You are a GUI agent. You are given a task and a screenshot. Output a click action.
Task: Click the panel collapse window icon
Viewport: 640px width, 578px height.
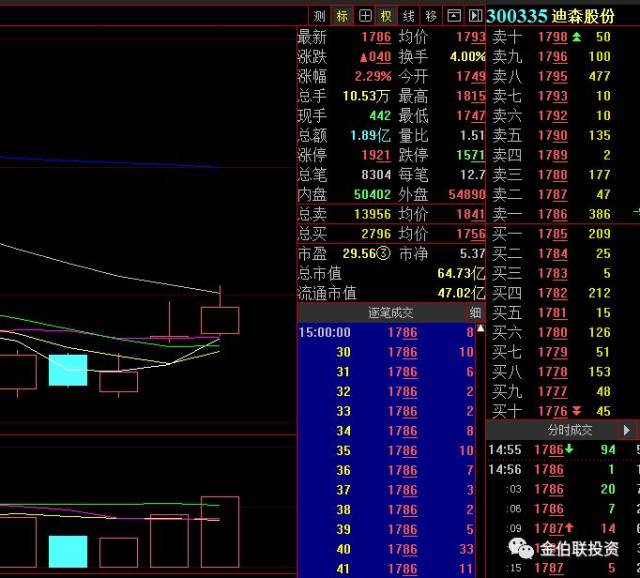coord(454,16)
